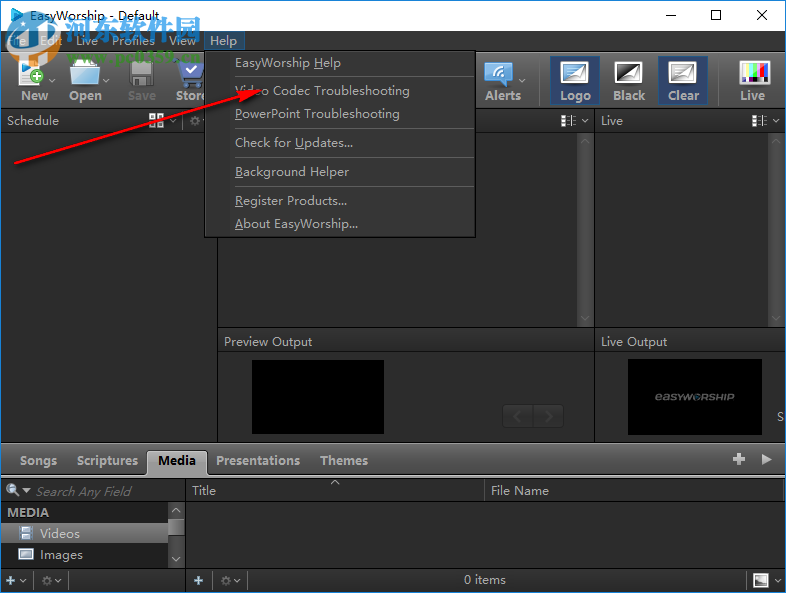Choose Video Codec Troubleshooting

pos(340,91)
